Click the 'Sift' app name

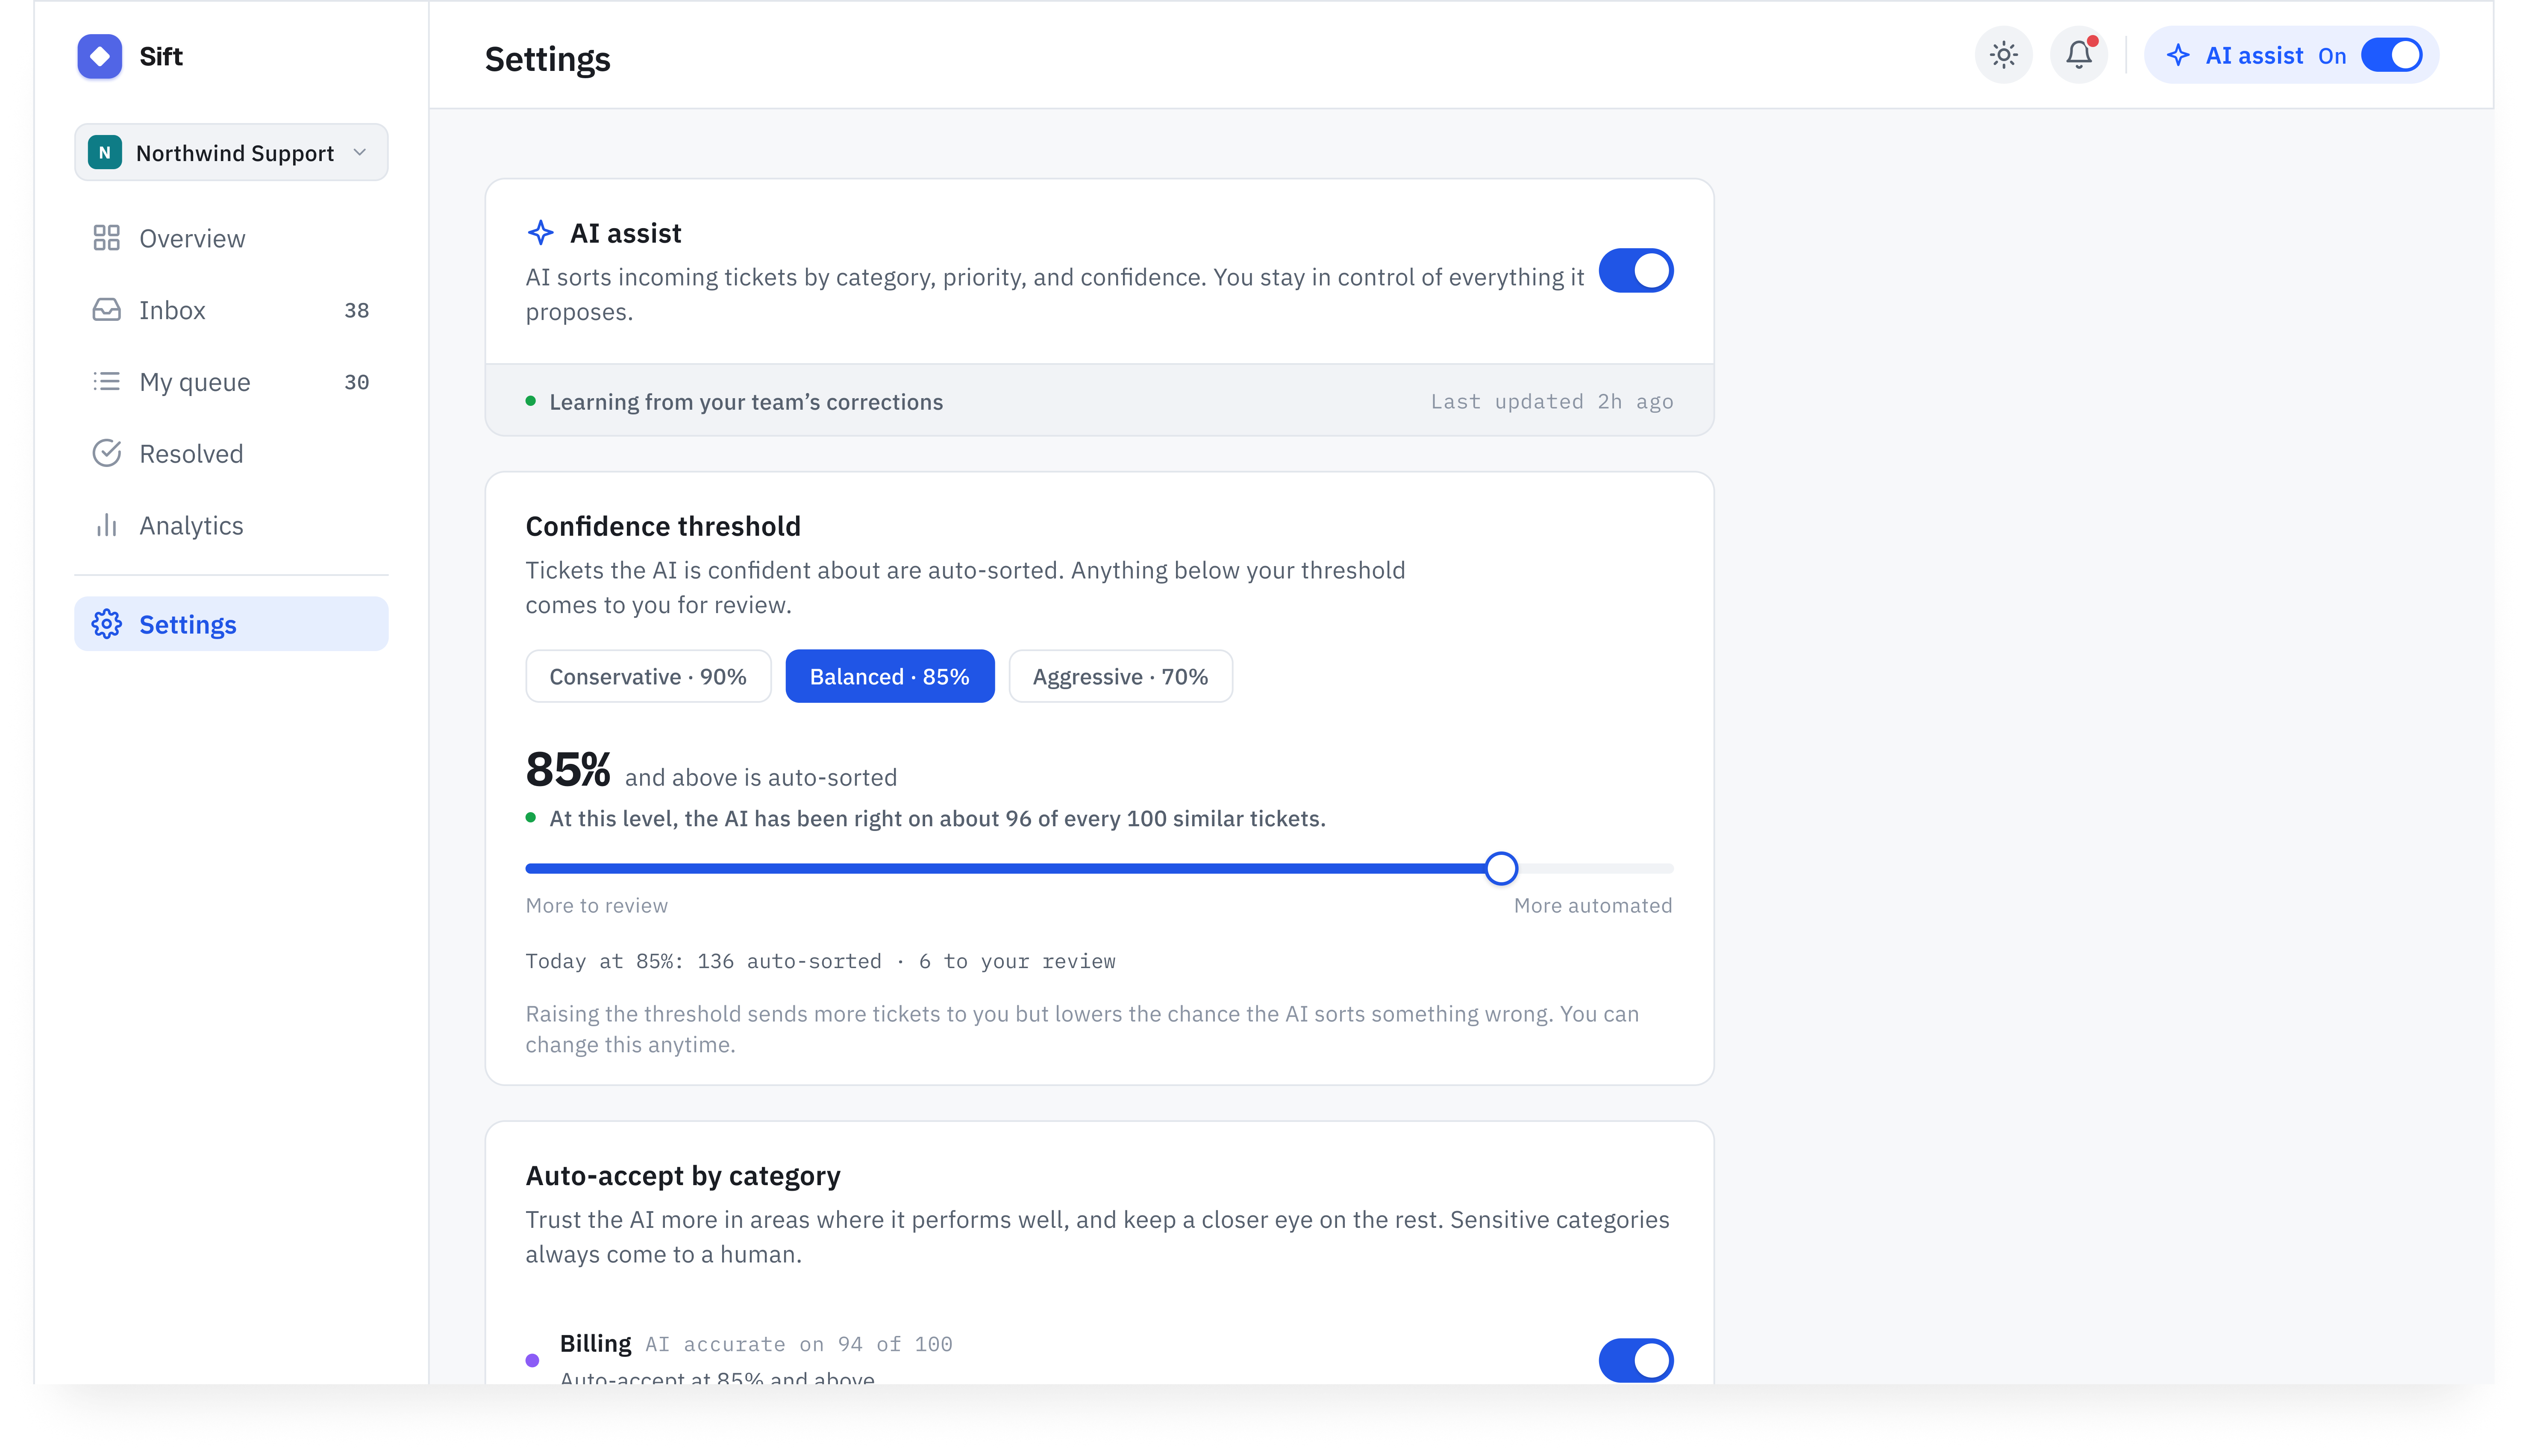161,56
